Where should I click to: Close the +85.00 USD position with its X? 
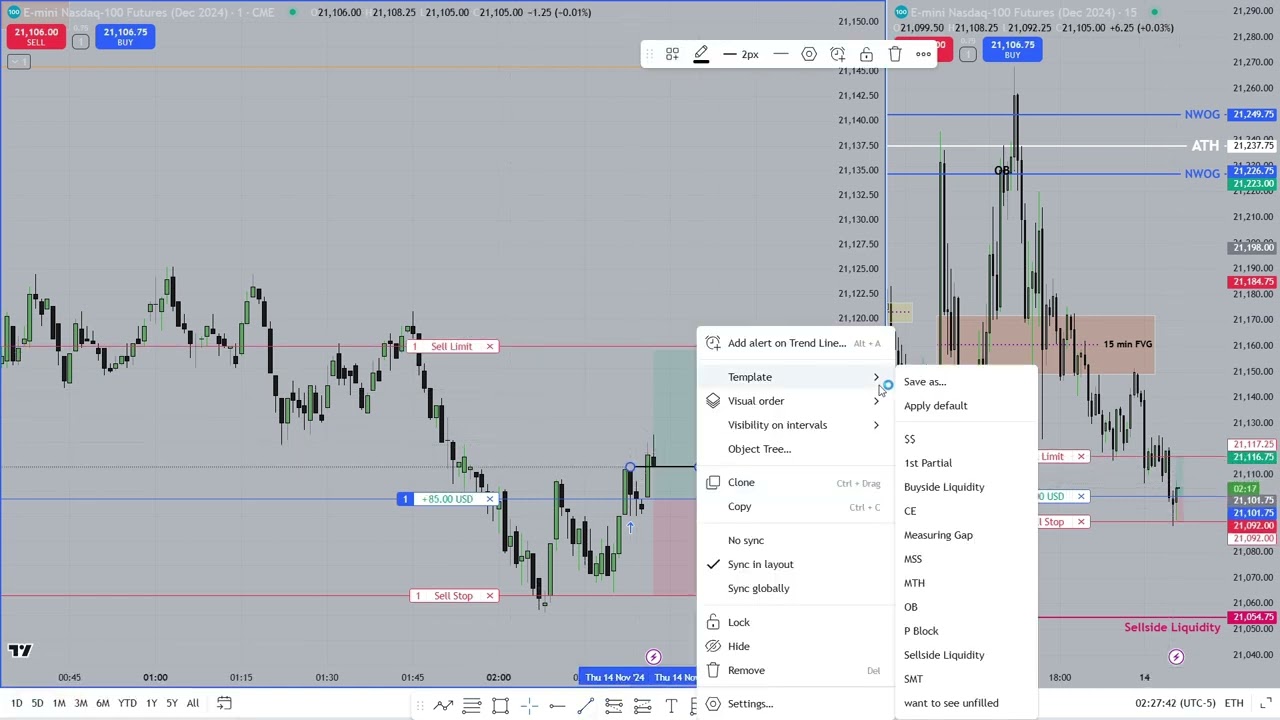[490, 499]
